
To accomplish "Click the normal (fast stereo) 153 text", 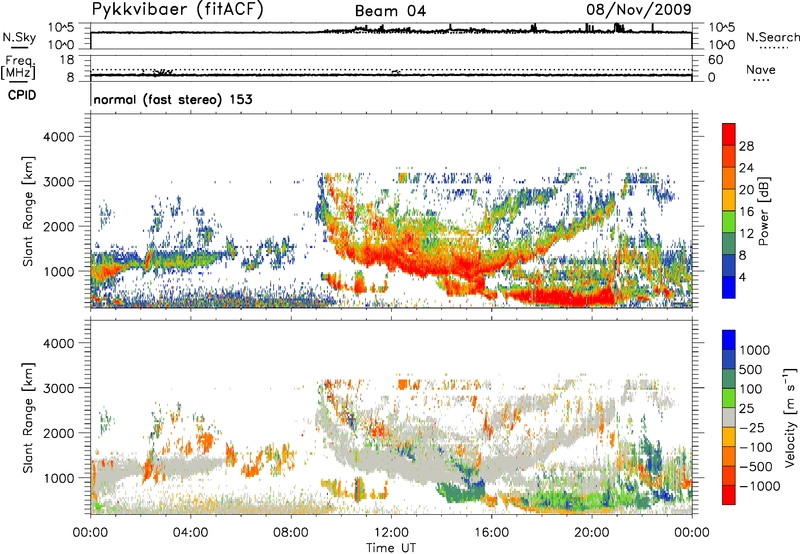I will click(x=173, y=99).
